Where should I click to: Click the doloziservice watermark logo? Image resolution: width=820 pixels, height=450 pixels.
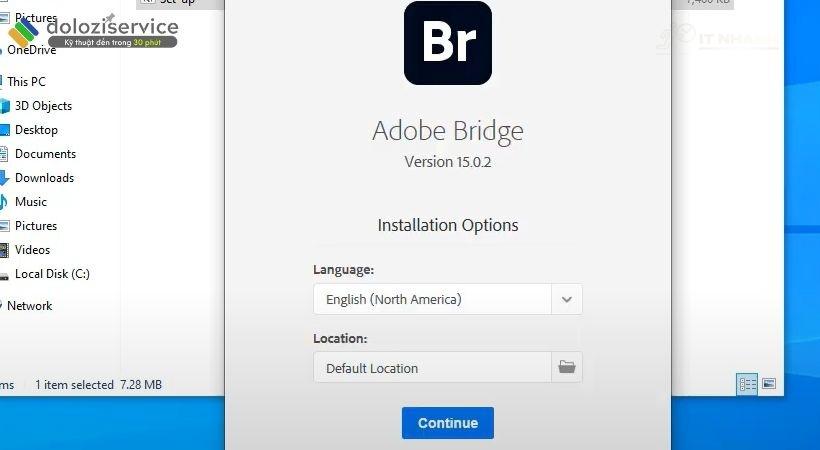(x=93, y=31)
